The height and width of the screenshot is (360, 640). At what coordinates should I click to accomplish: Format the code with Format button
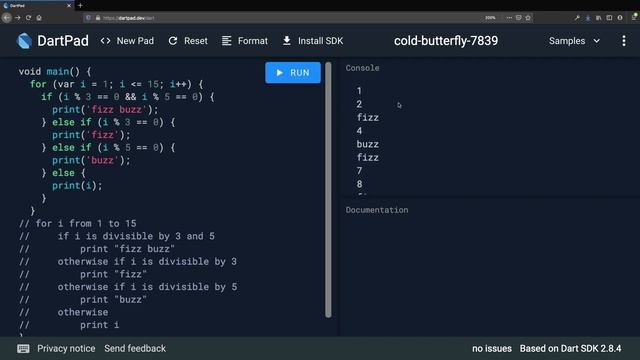pyautogui.click(x=245, y=41)
